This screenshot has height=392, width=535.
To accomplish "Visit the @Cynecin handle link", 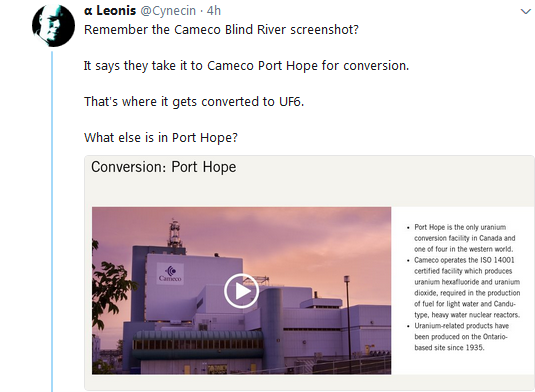I will click(168, 11).
